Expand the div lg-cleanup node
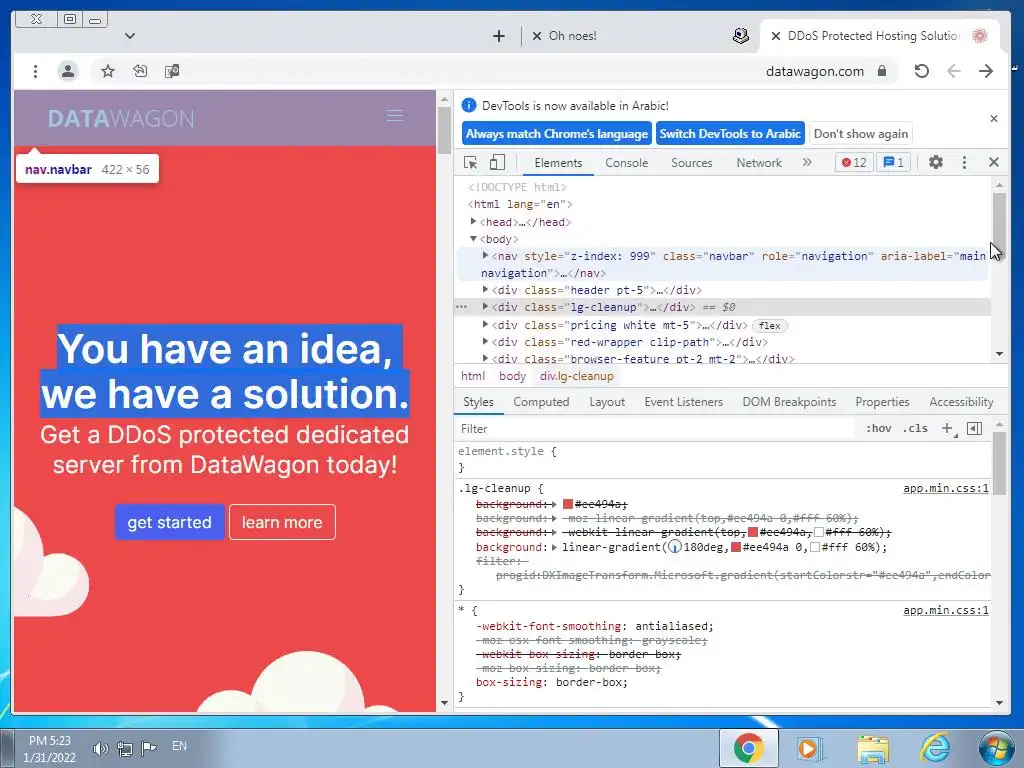The image size is (1024, 768). 485,307
